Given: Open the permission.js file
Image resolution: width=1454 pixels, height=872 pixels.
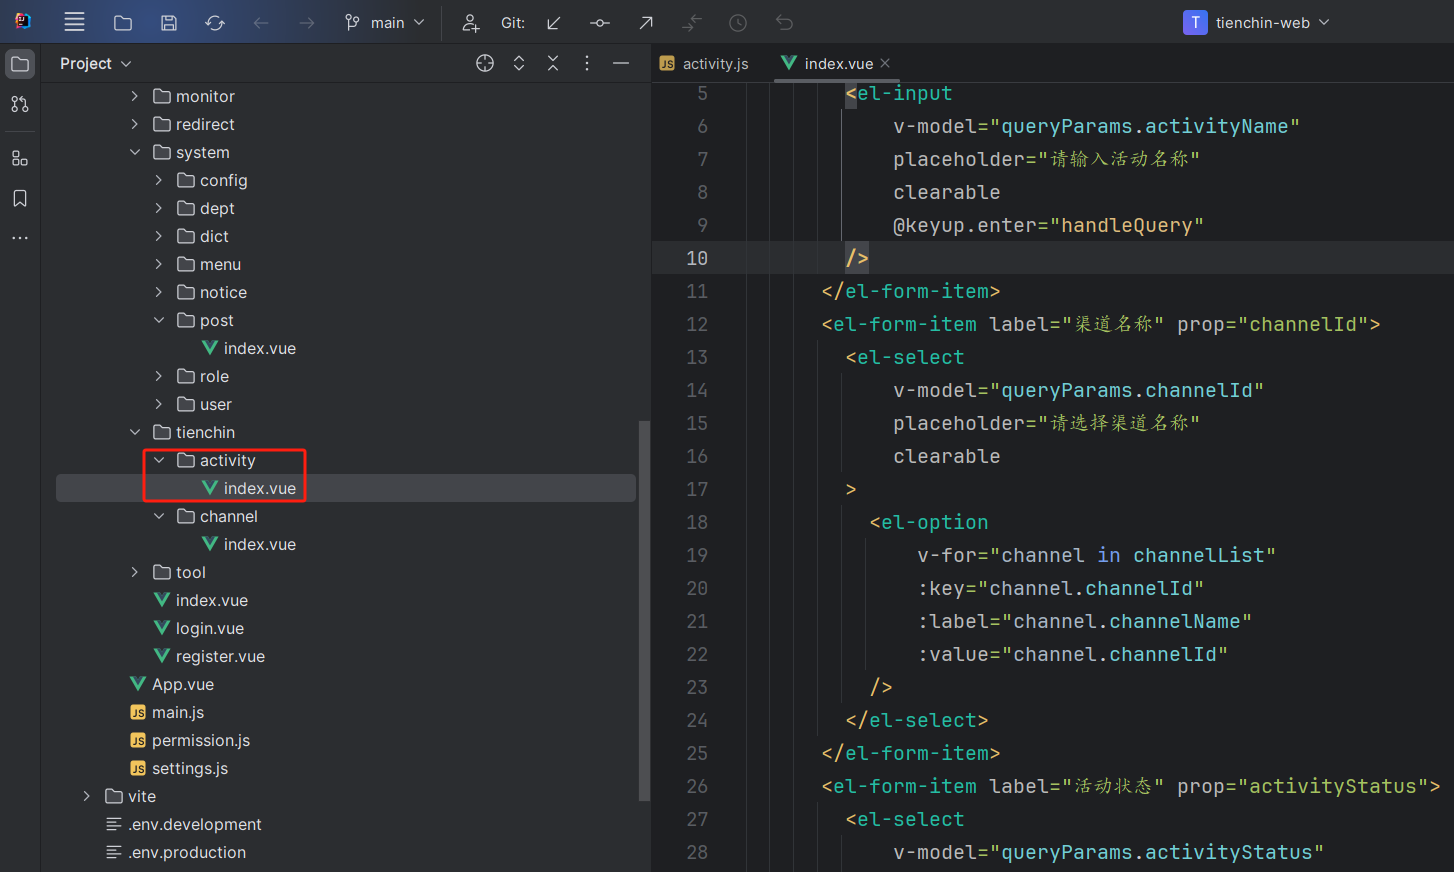Looking at the screenshot, I should 190,740.
